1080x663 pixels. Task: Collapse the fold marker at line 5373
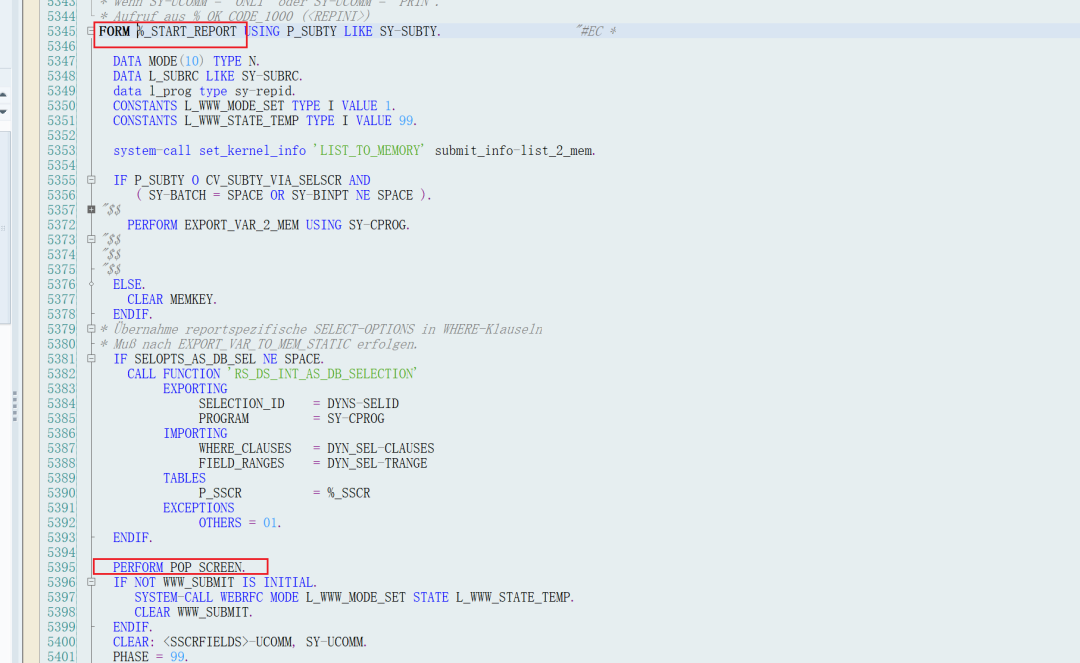[x=91, y=240]
